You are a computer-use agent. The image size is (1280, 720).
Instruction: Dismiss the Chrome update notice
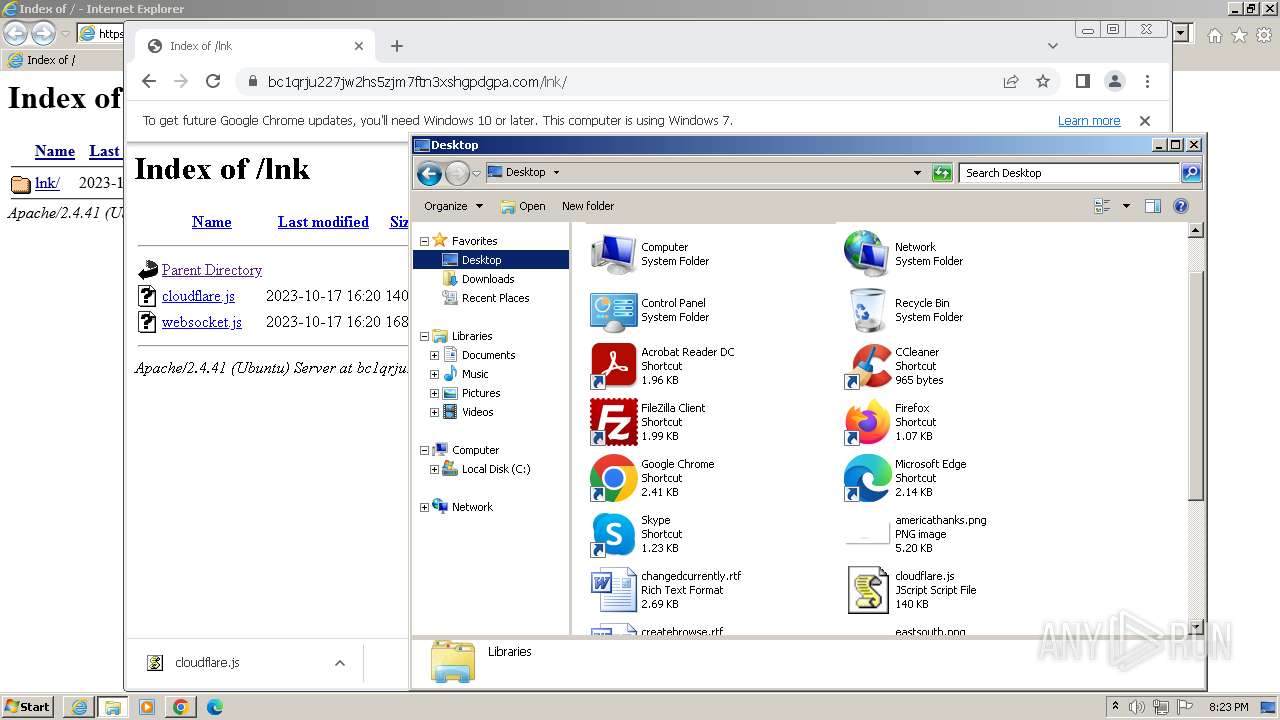1145,121
